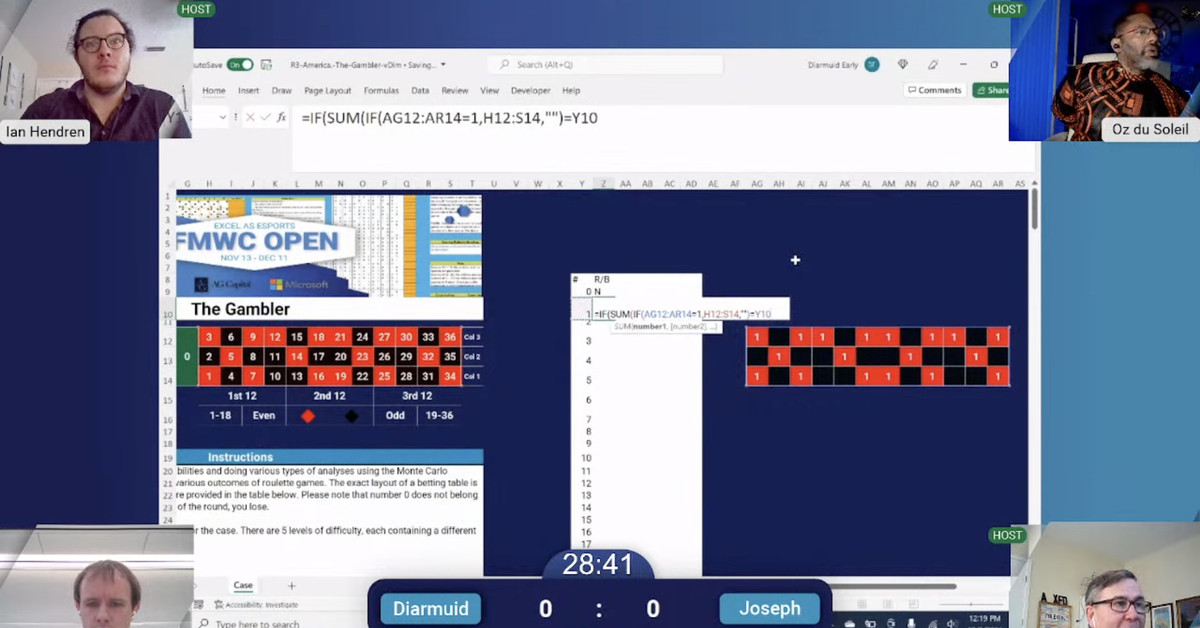Image resolution: width=1200 pixels, height=628 pixels.
Task: Confirm the formula with the checkmark icon
Action: coord(265,118)
